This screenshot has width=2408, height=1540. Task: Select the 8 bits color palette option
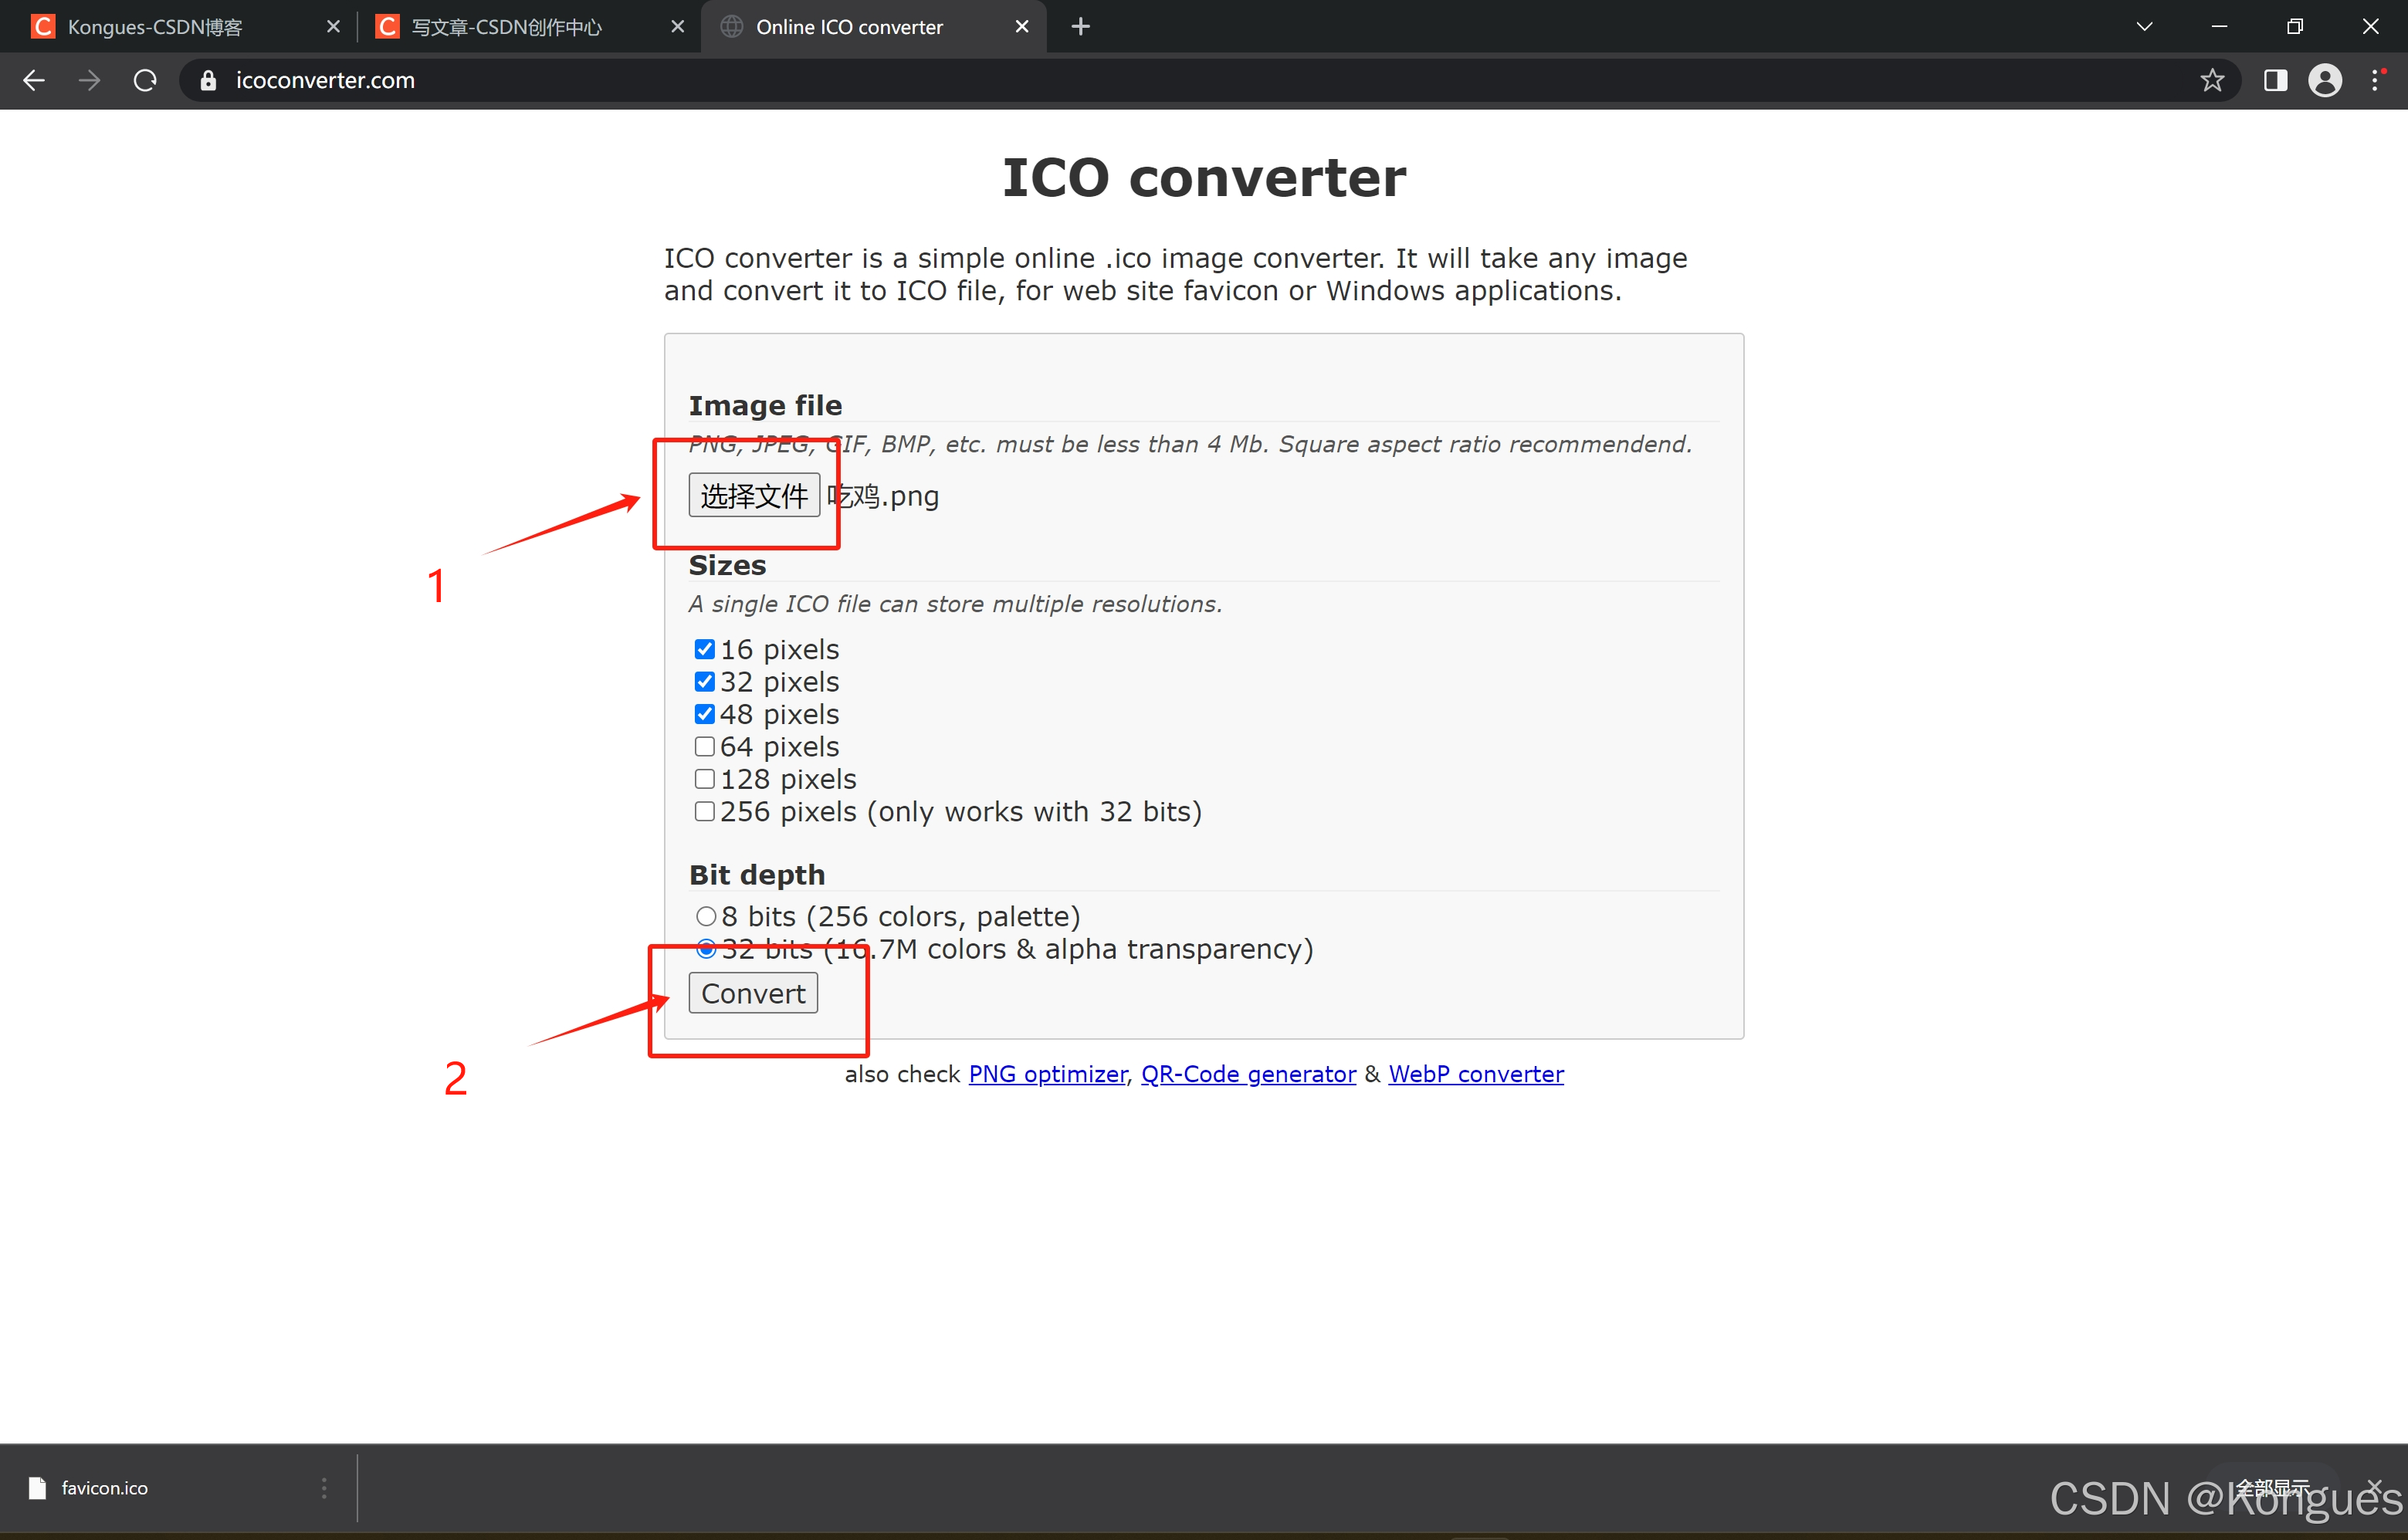pos(706,915)
